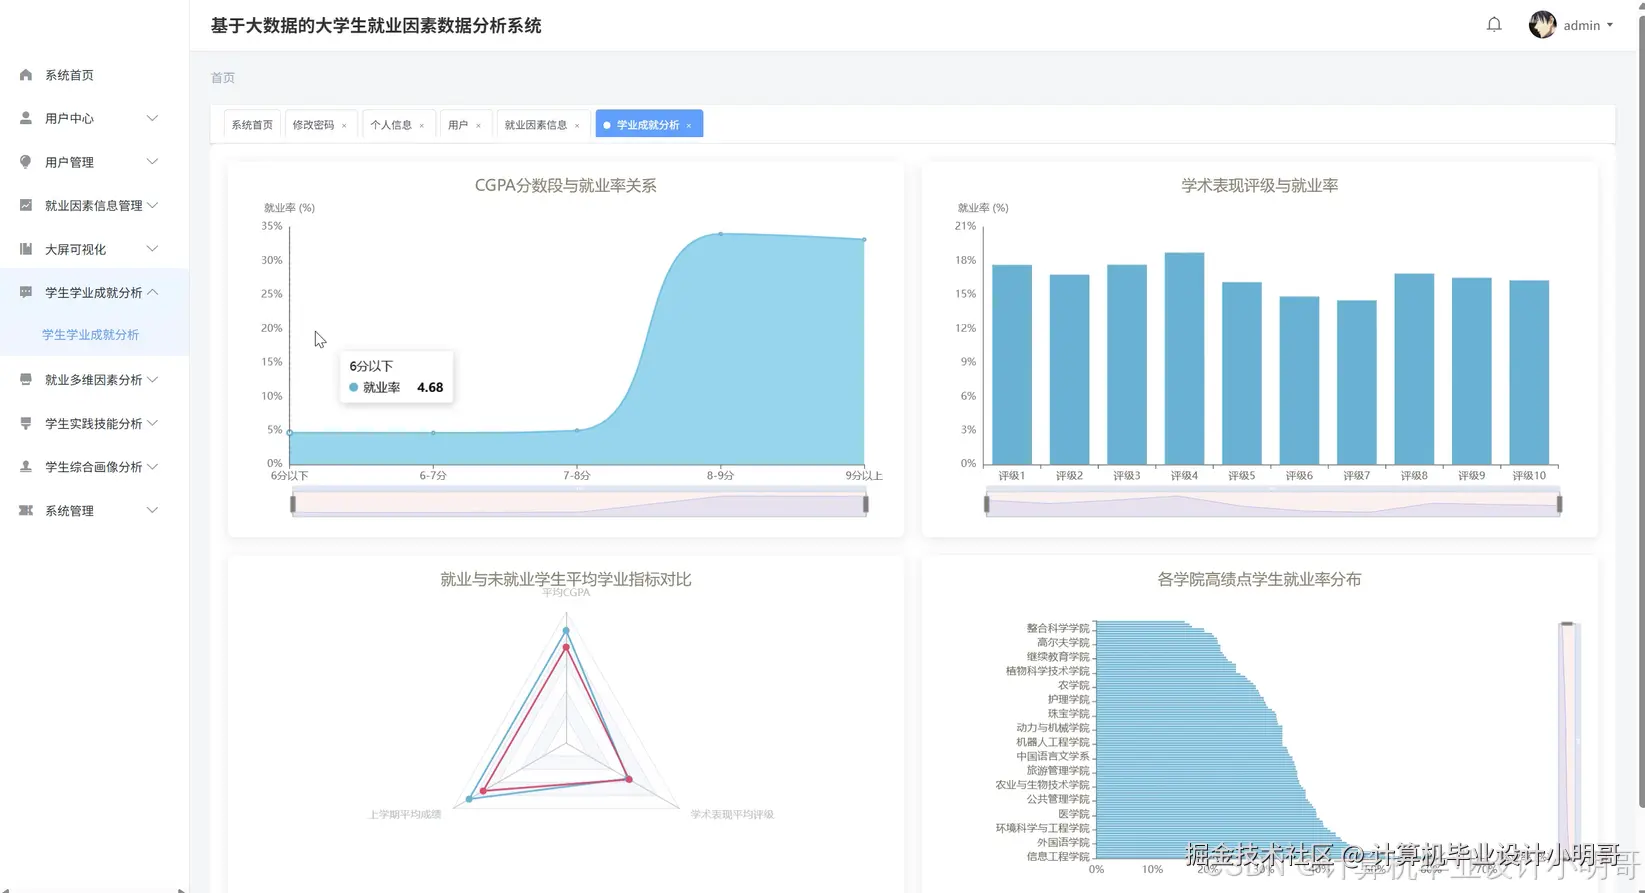Click the 评级10 bar
Screen dimensions: 1645x893
coord(1529,372)
